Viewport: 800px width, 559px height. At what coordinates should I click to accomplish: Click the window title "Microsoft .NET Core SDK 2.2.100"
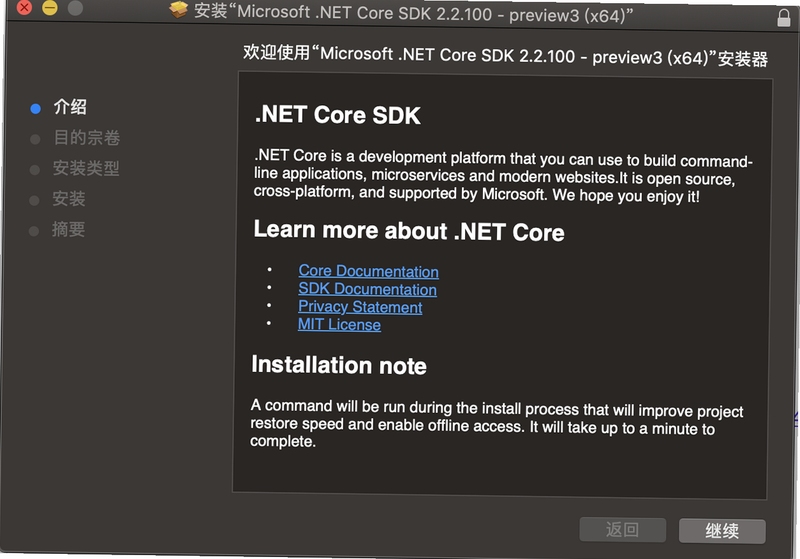pyautogui.click(x=413, y=13)
